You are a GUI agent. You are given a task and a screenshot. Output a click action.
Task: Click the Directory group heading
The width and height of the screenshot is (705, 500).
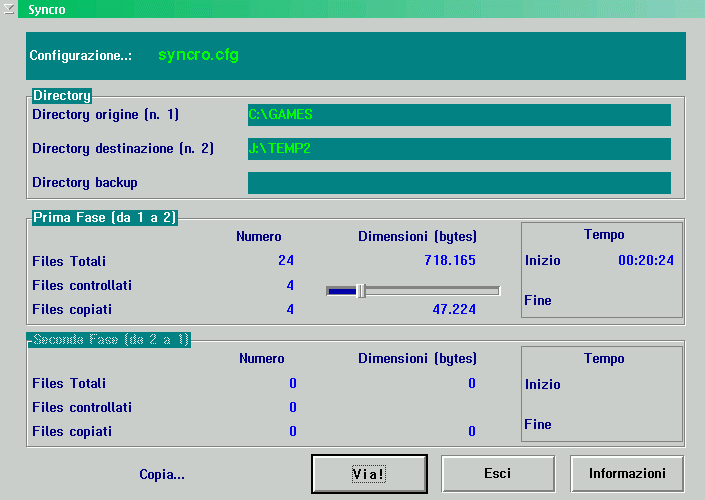coord(62,96)
